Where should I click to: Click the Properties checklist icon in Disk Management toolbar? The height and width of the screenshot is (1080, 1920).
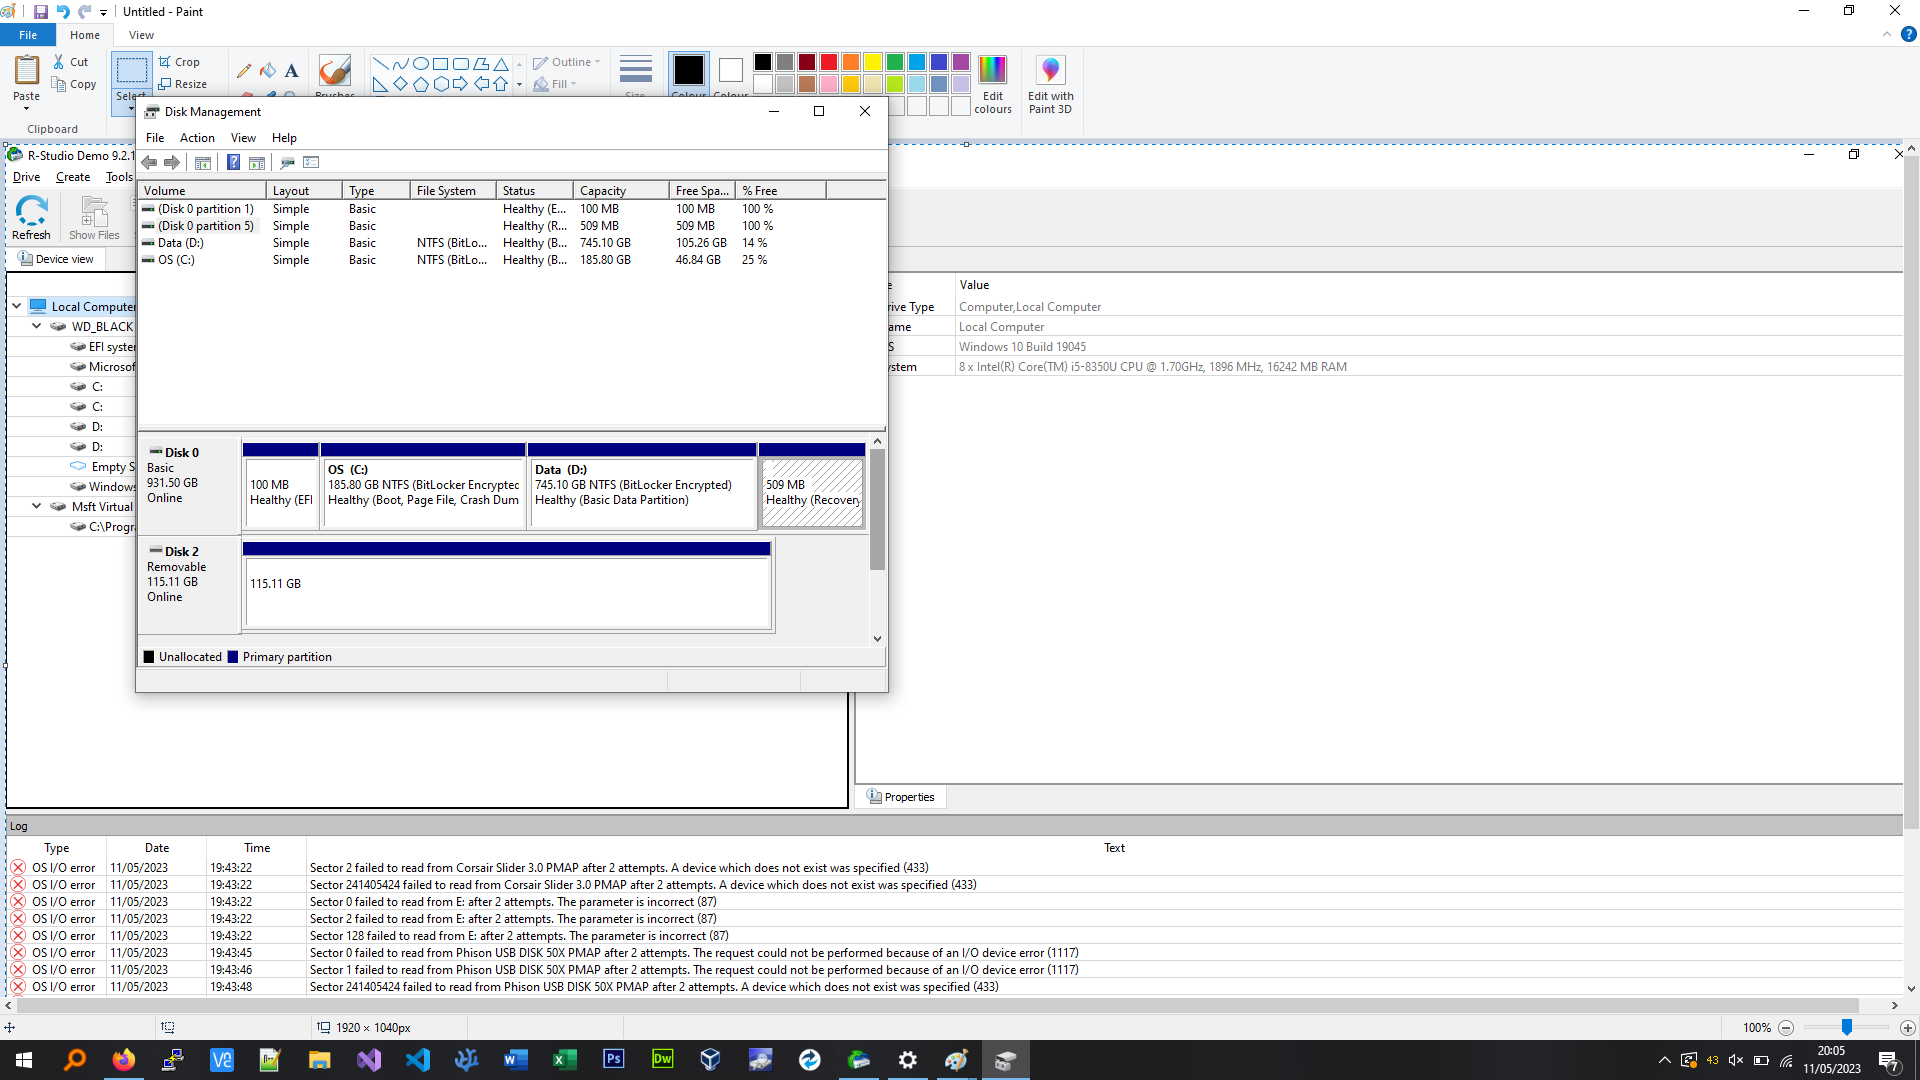coord(311,162)
